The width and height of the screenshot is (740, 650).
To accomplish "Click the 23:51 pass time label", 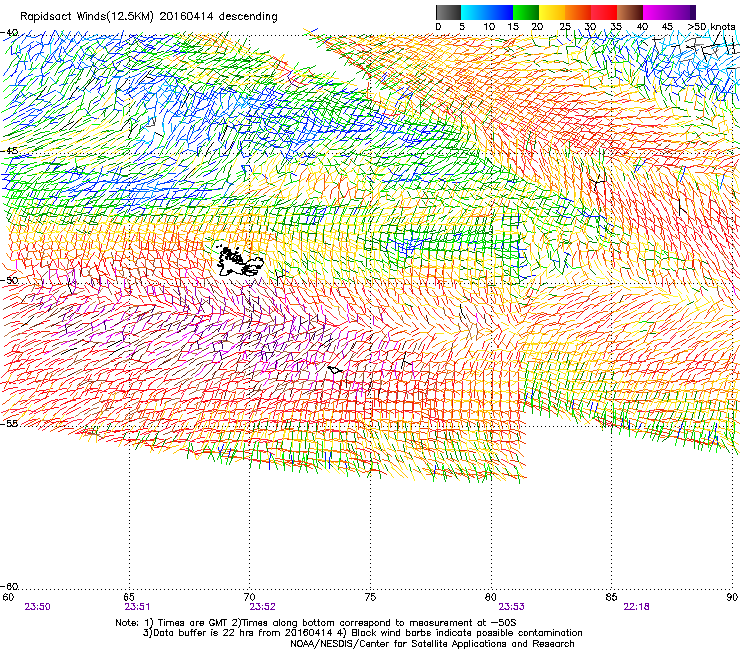I will click(x=137, y=607).
